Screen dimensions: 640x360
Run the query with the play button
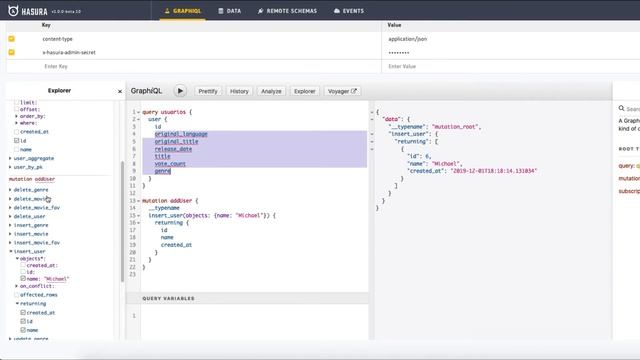click(180, 91)
